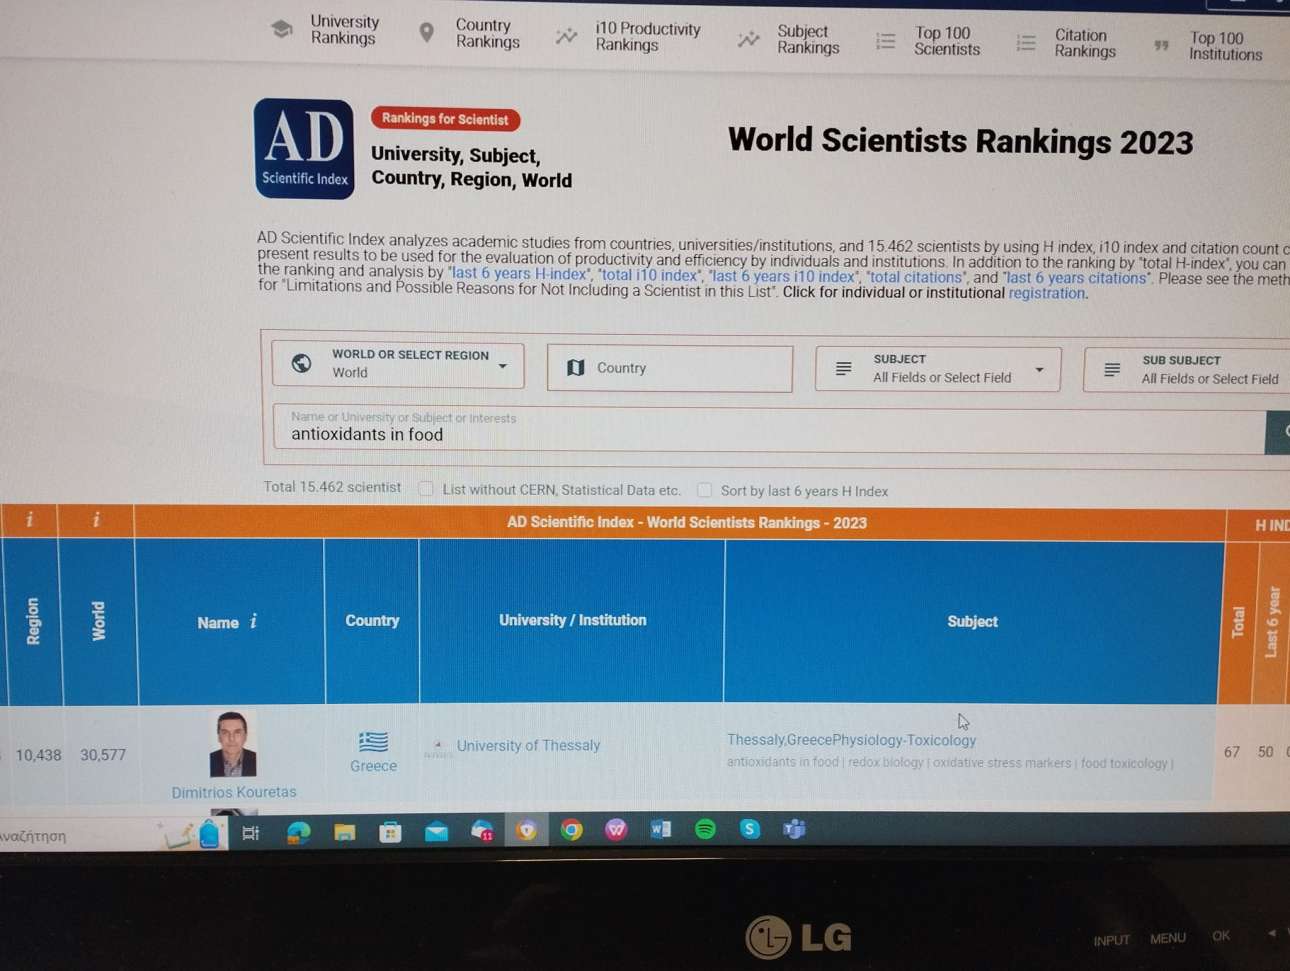Open Microsoft Edge from the taskbar
The image size is (1290, 971).
298,832
